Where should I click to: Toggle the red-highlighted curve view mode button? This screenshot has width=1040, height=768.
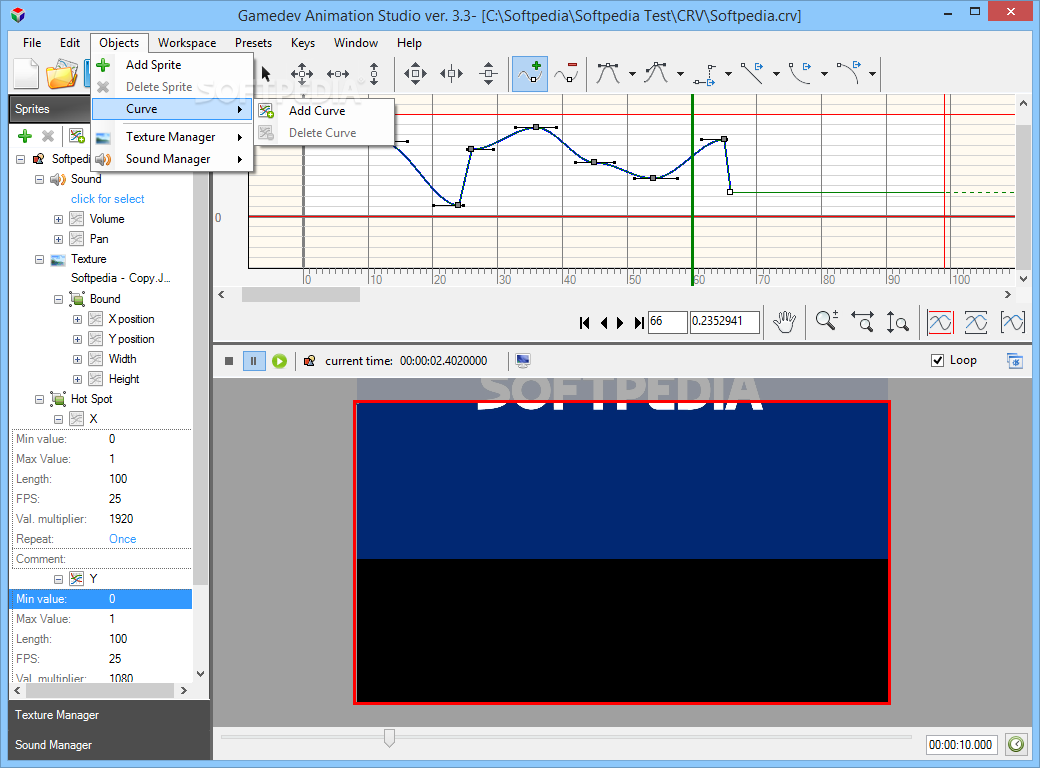coord(940,322)
